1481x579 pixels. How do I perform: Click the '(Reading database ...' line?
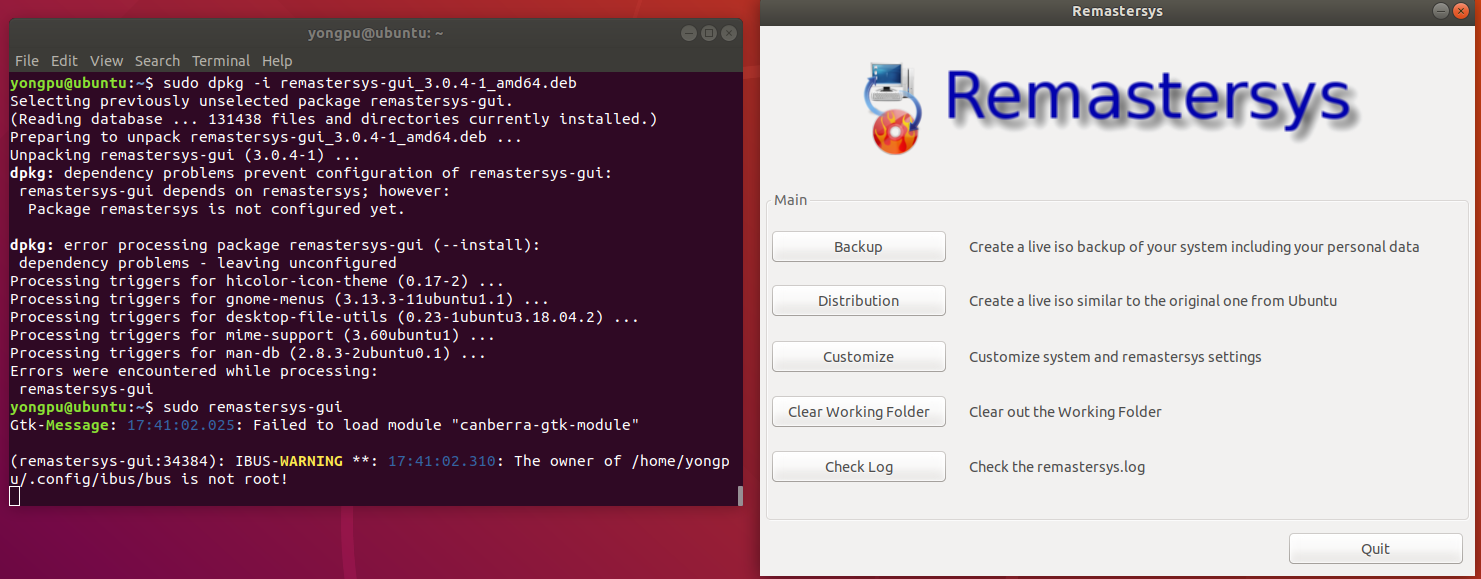pyautogui.click(x=333, y=119)
